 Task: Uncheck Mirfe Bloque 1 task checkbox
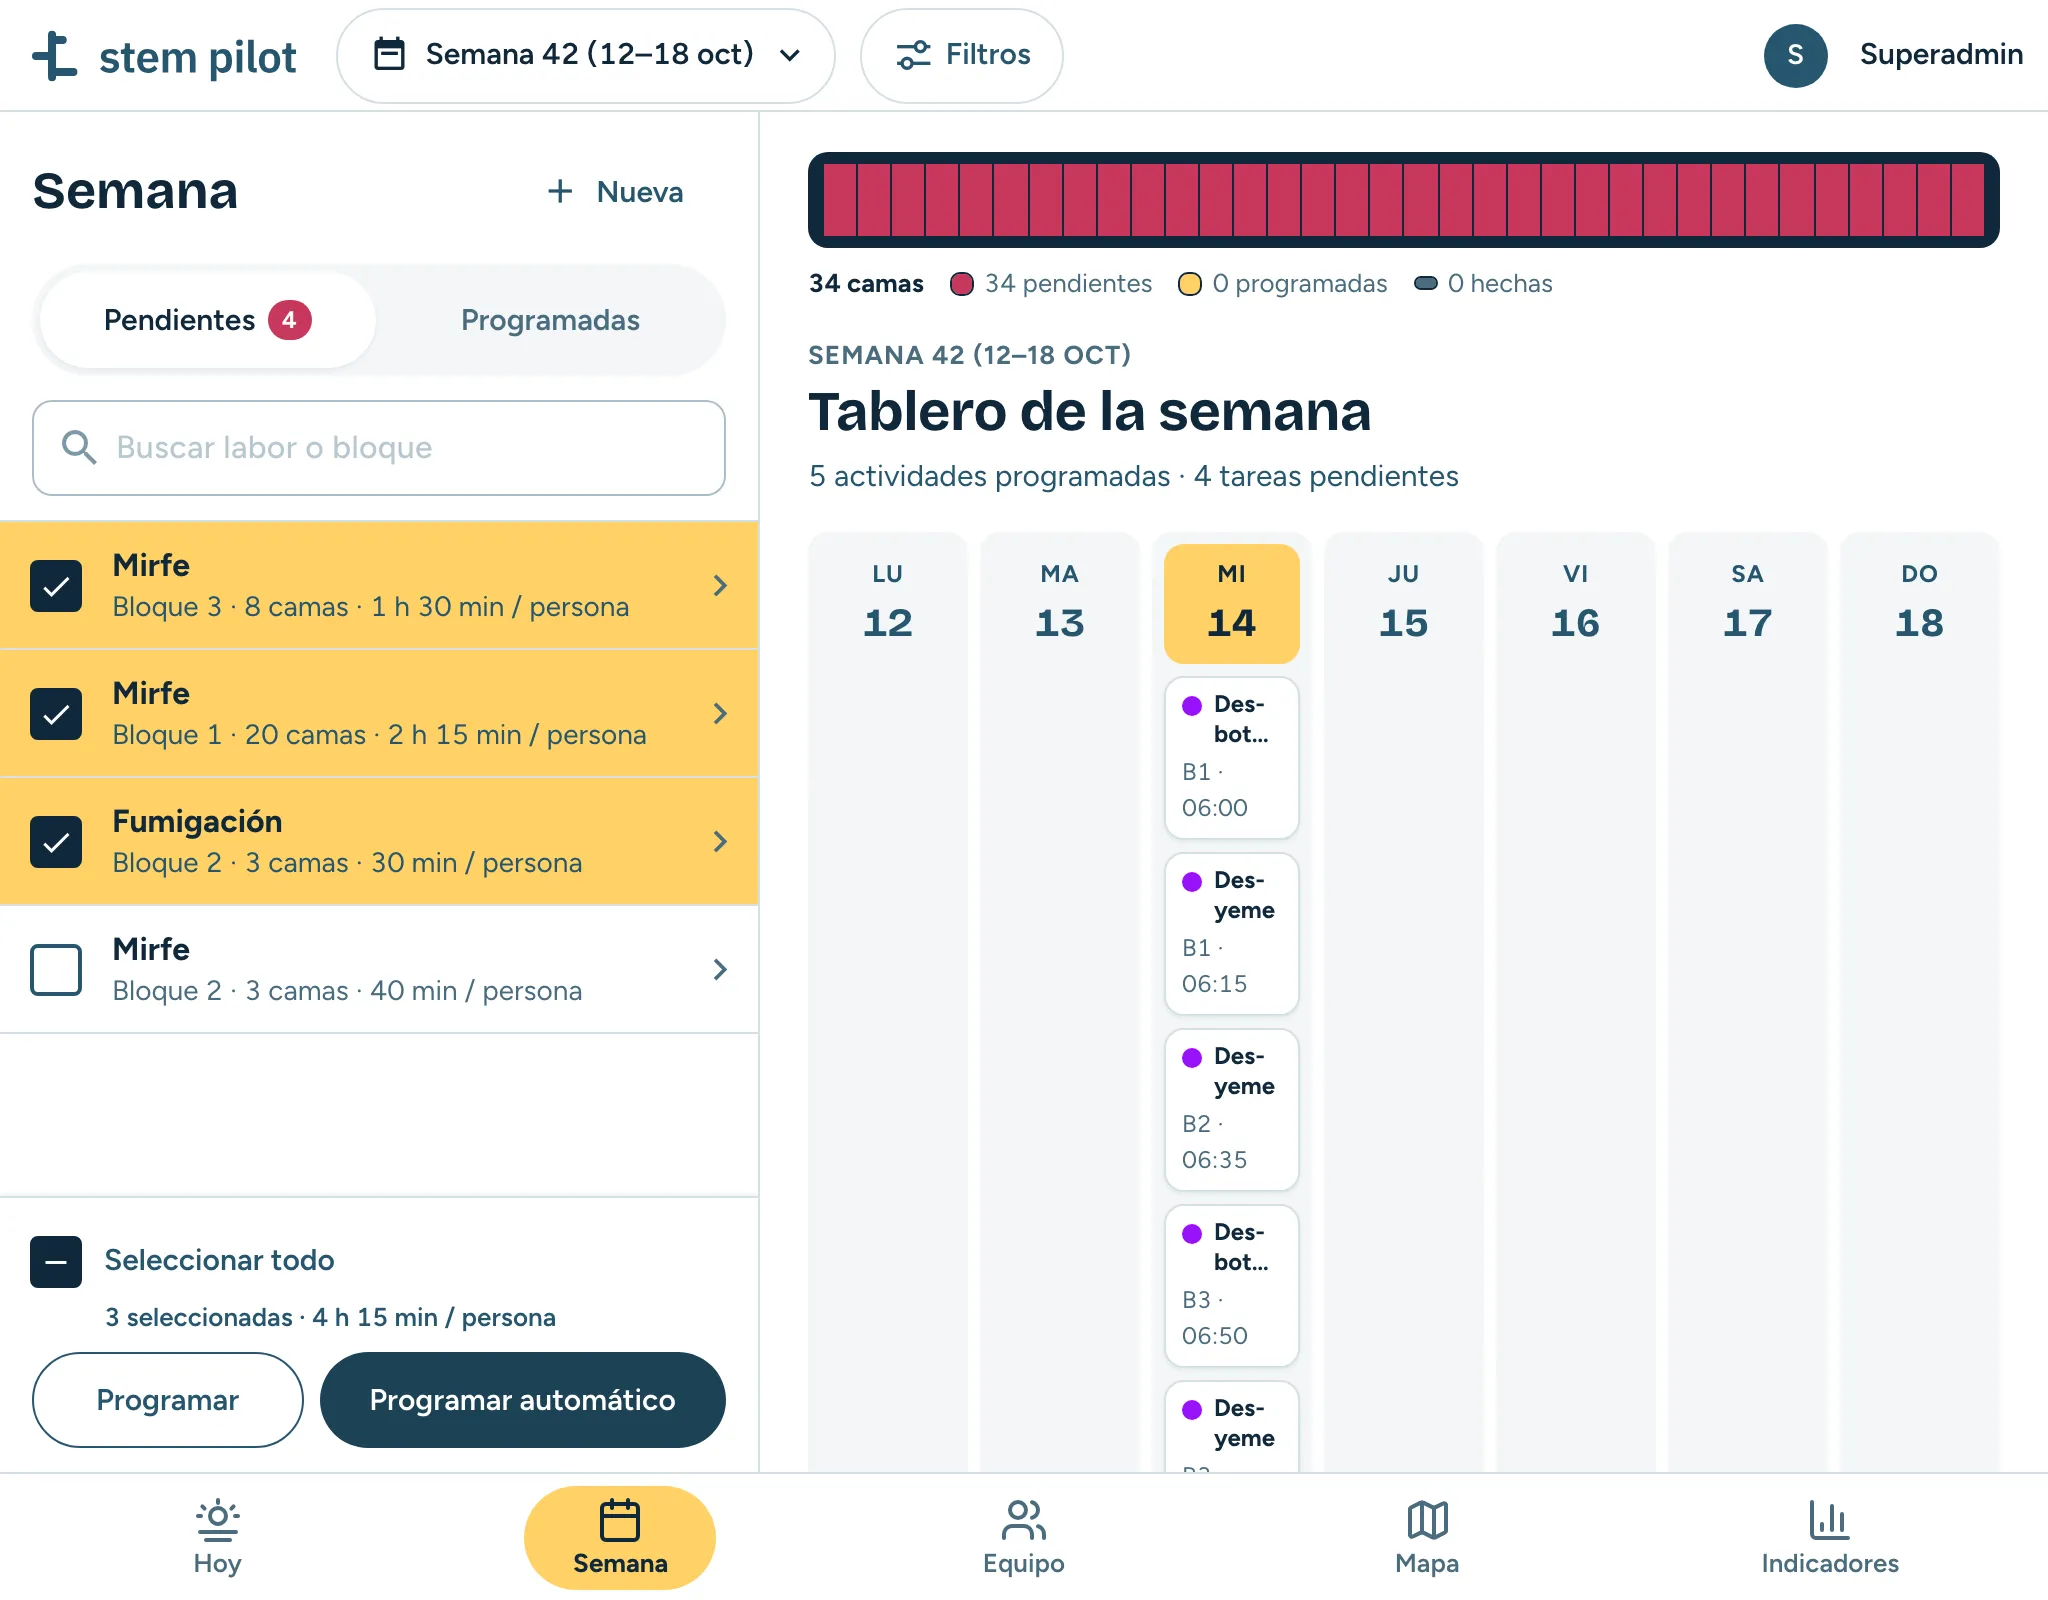point(56,714)
